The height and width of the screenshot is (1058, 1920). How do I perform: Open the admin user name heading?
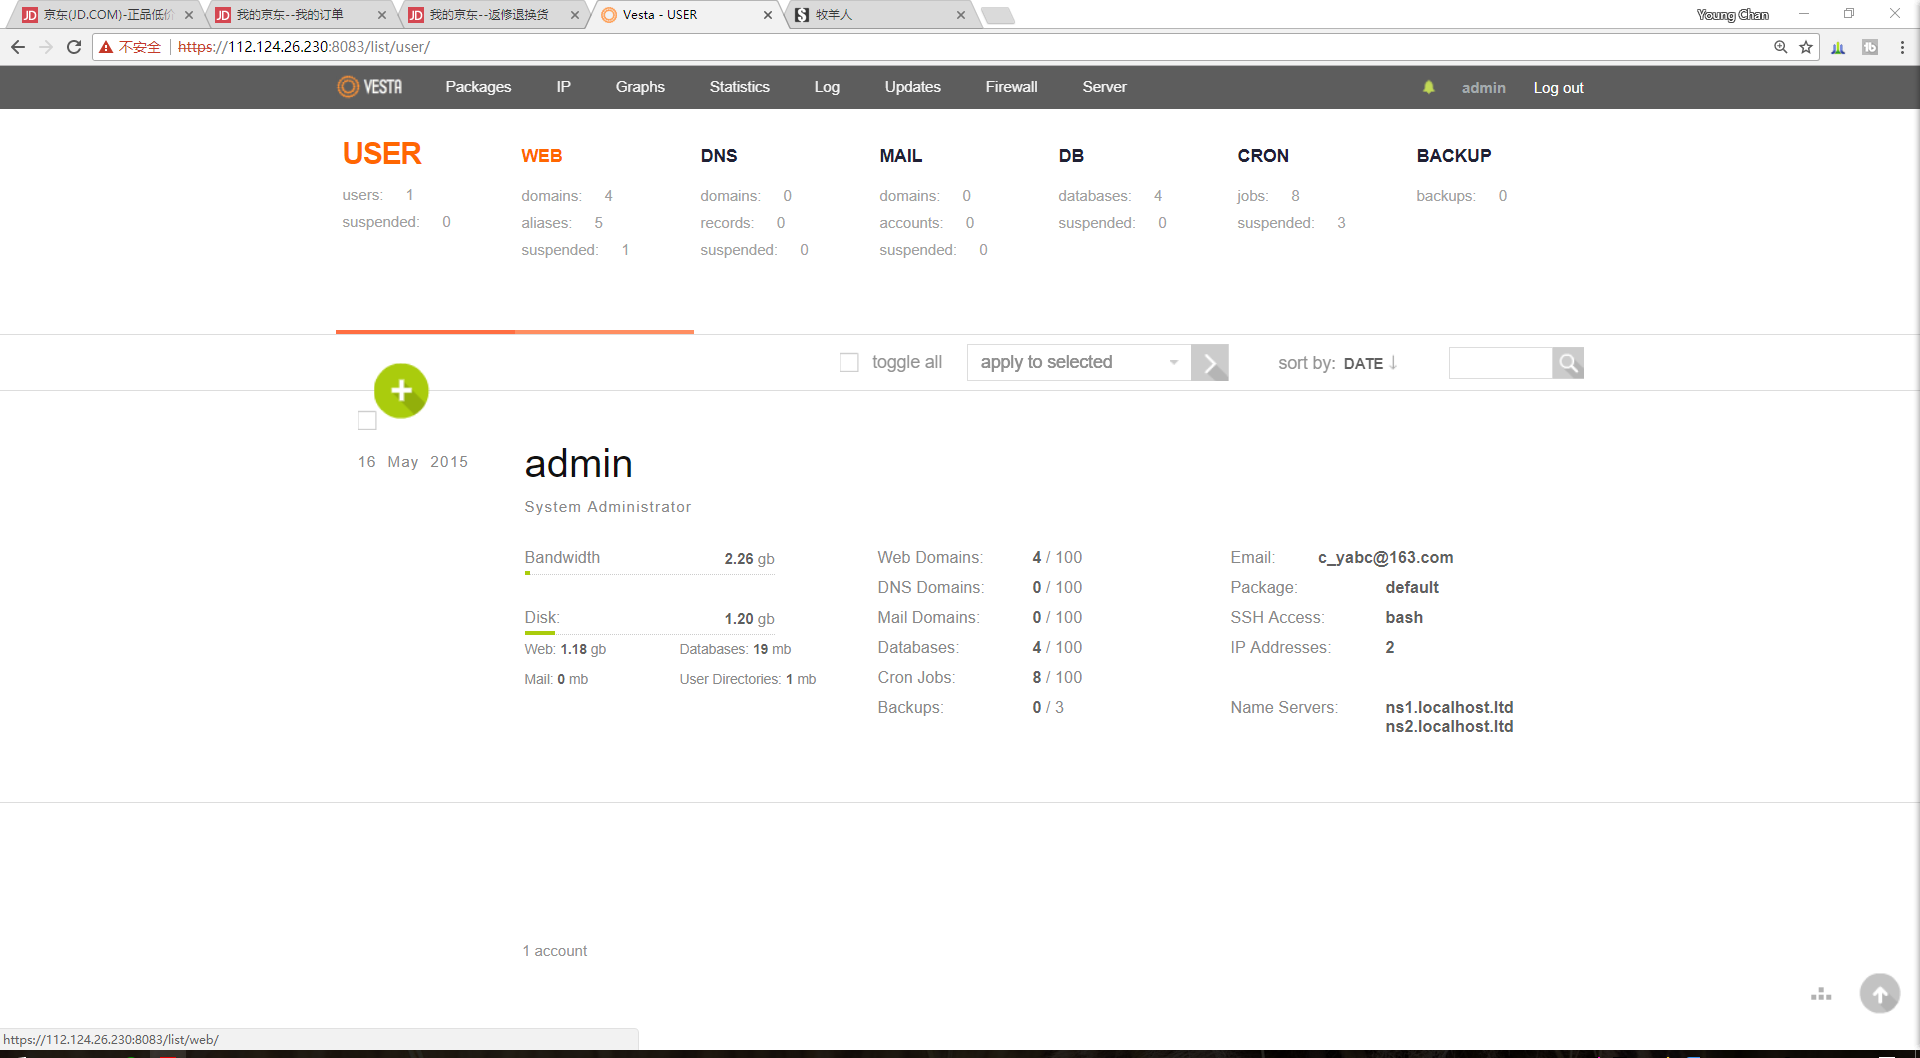578,464
